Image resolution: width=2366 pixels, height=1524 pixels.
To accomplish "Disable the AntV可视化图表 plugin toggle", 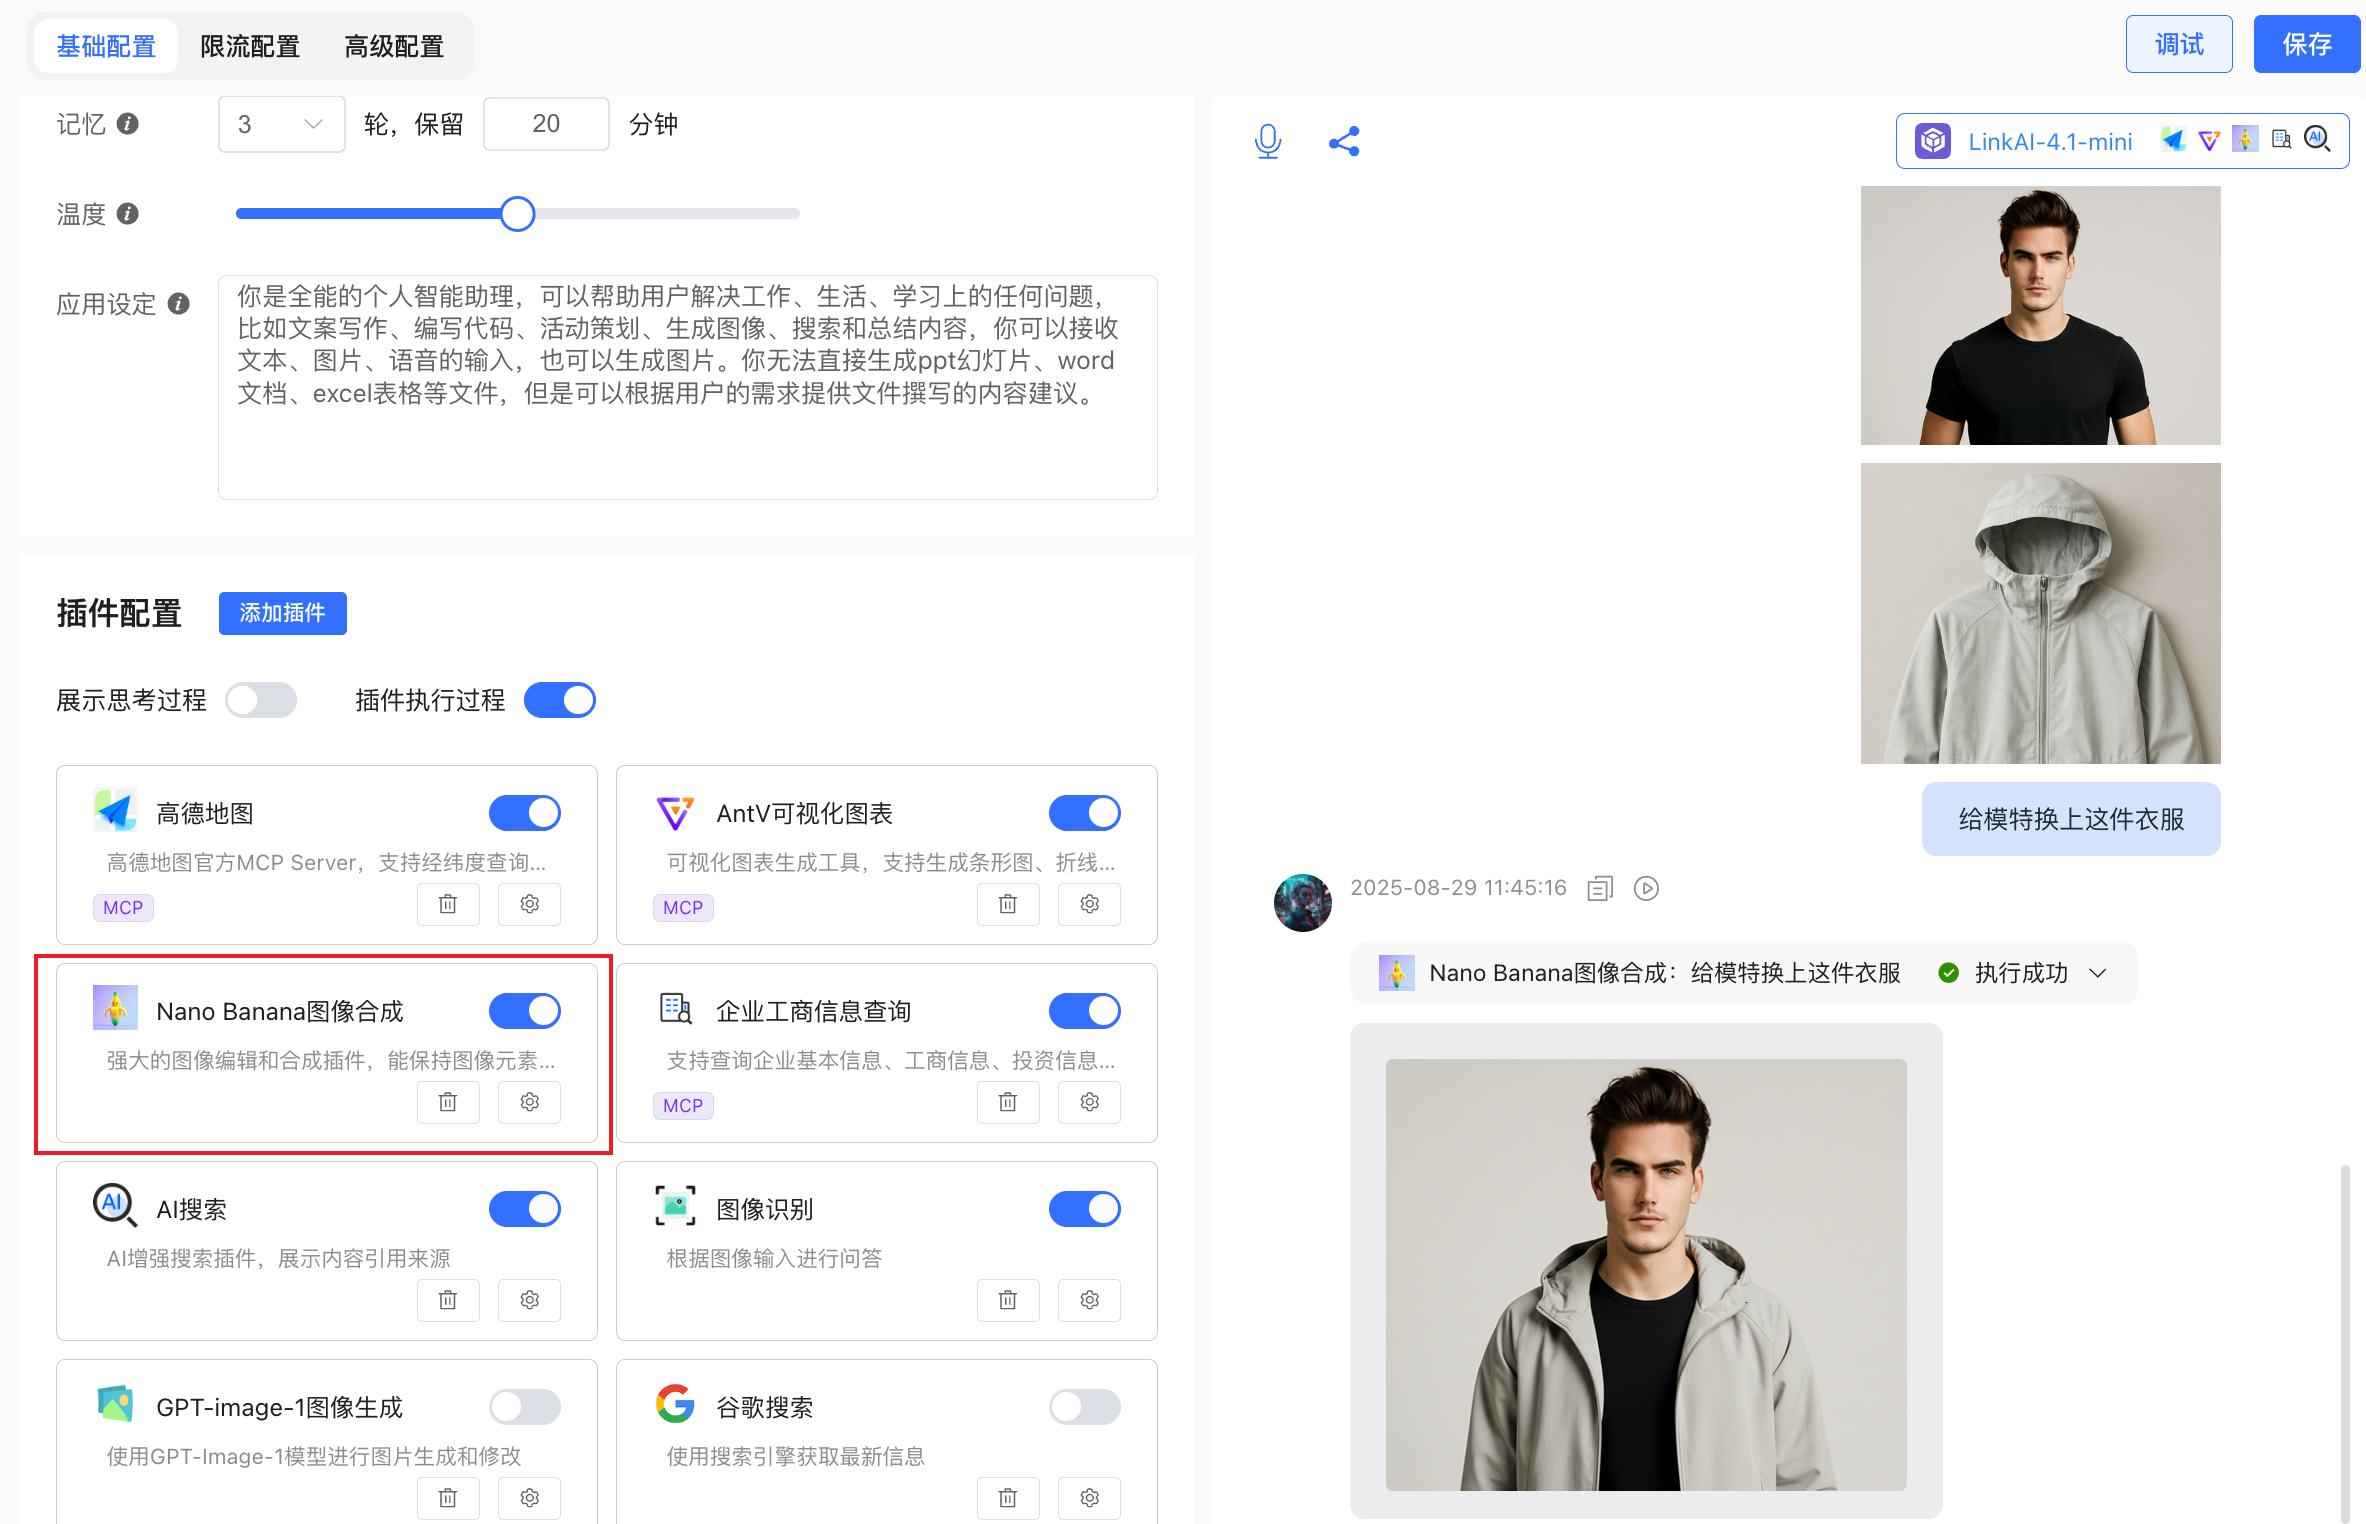I will coord(1085,813).
